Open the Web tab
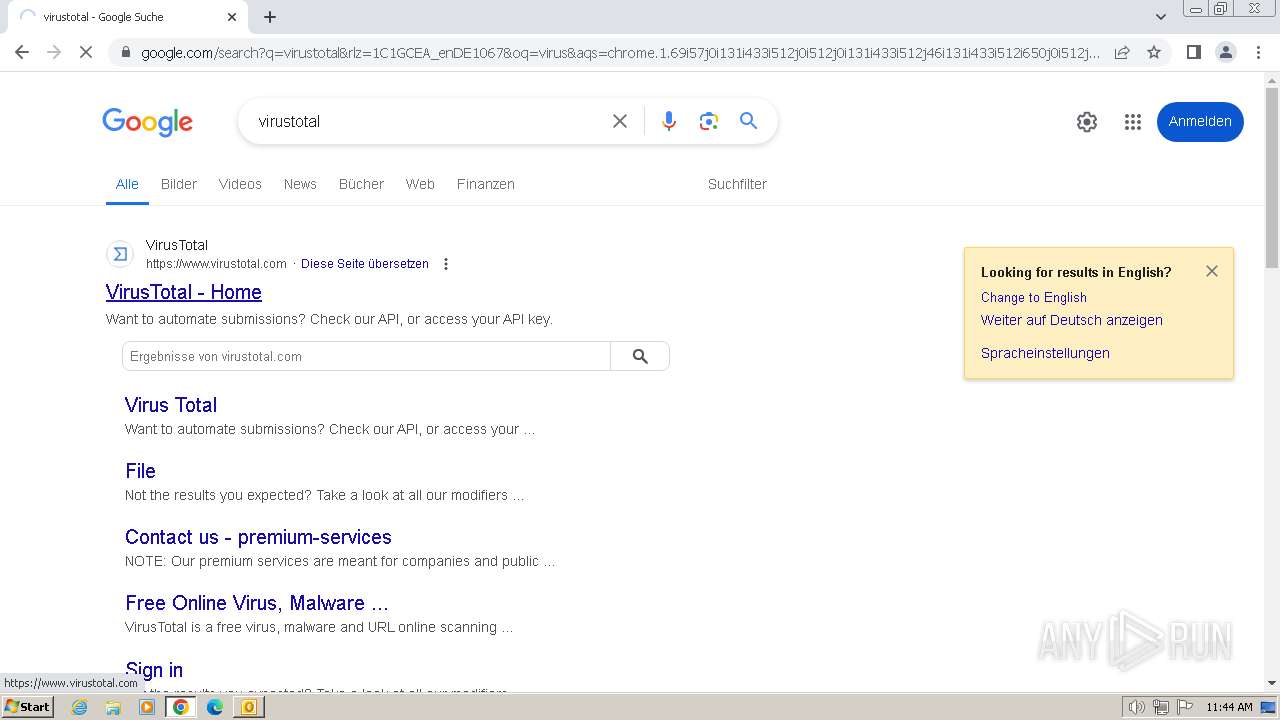 point(420,184)
